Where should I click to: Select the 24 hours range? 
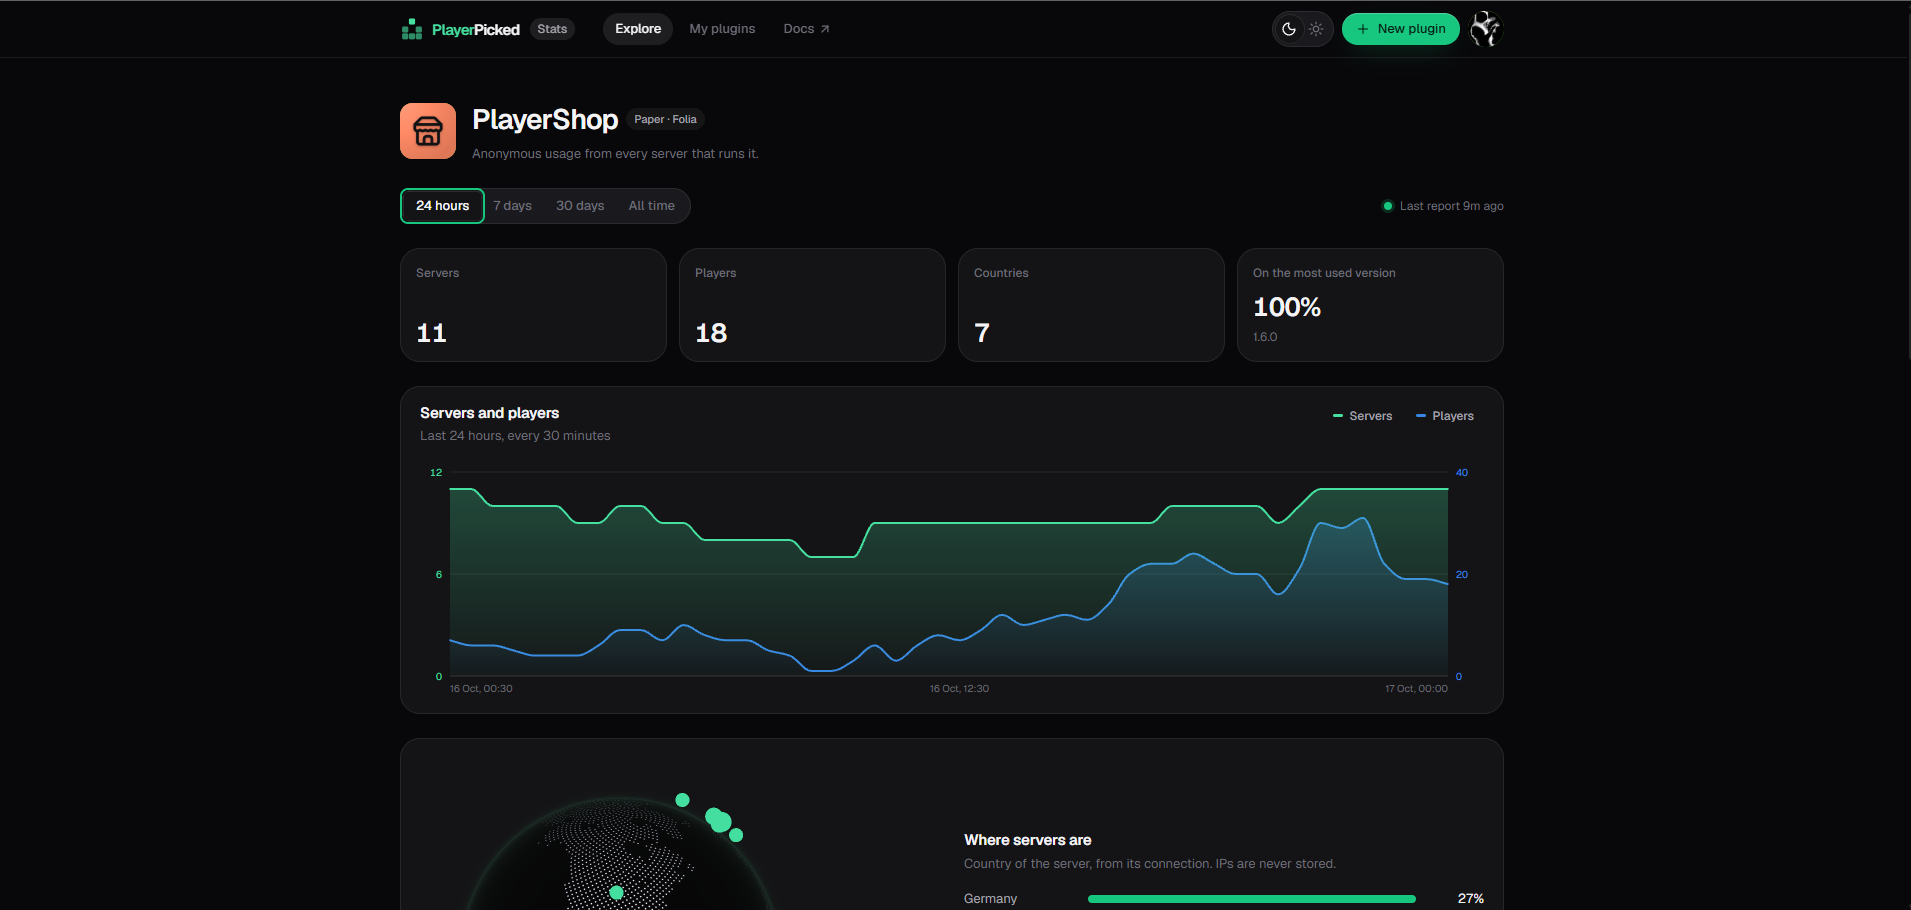[442, 206]
